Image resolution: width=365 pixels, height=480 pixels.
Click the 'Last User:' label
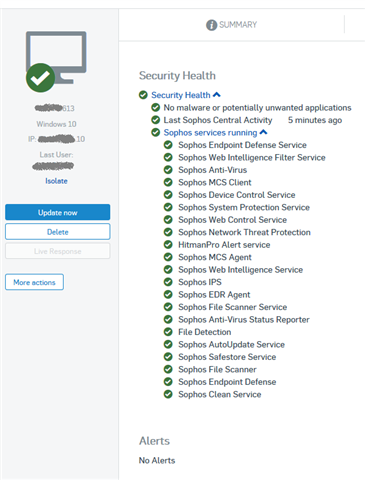click(x=56, y=155)
